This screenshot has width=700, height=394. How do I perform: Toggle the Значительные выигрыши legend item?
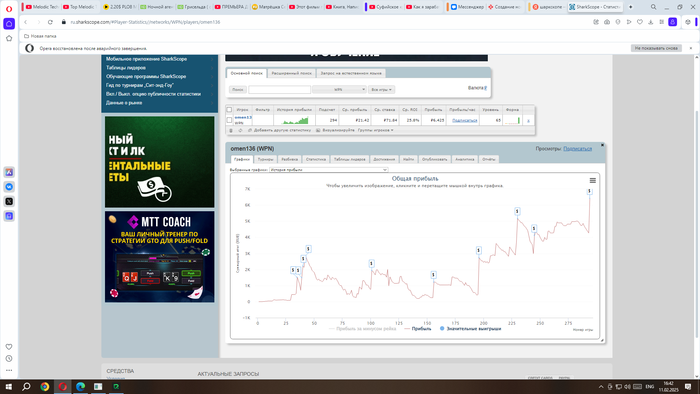[470, 329]
